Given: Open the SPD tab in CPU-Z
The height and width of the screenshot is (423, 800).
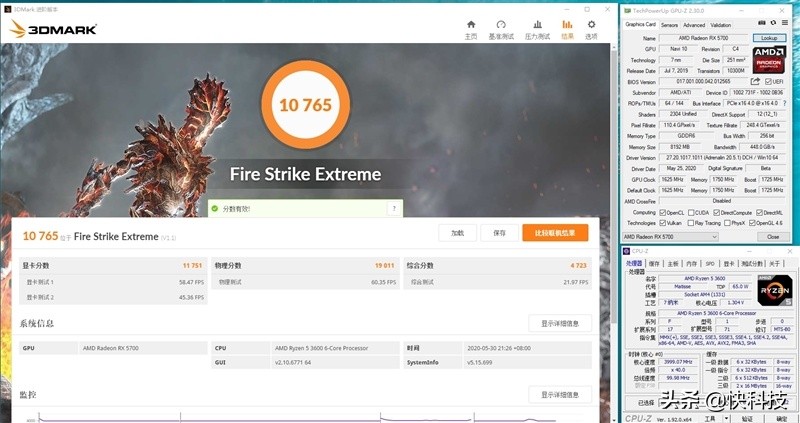Looking at the screenshot, I should pos(710,263).
